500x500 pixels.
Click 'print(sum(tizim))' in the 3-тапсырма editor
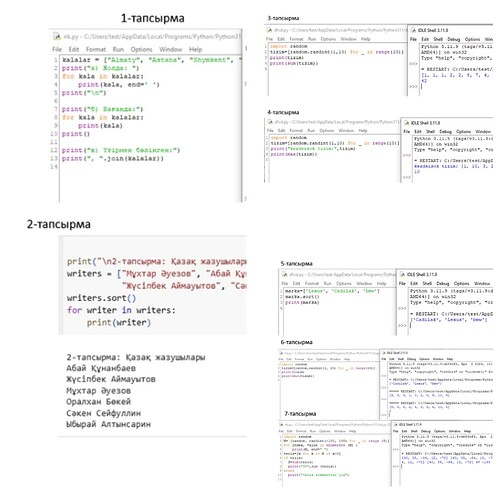294,63
